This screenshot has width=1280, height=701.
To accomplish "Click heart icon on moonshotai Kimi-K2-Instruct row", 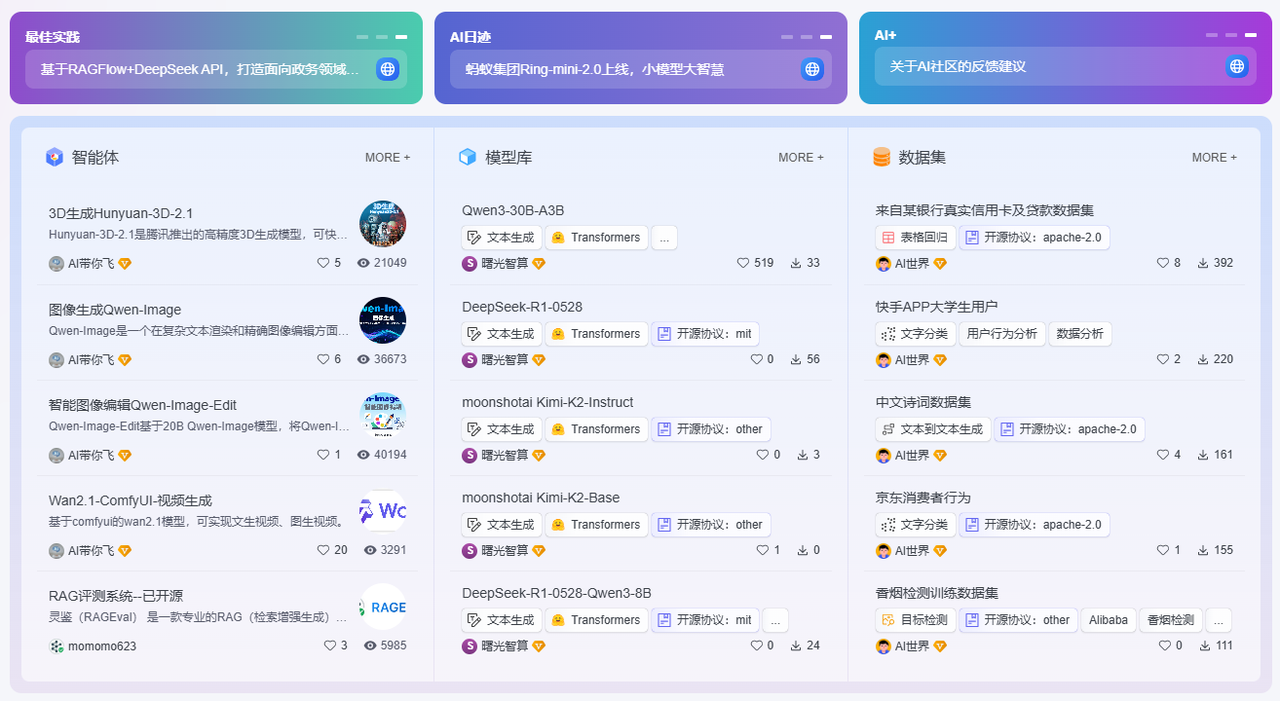I will click(763, 455).
